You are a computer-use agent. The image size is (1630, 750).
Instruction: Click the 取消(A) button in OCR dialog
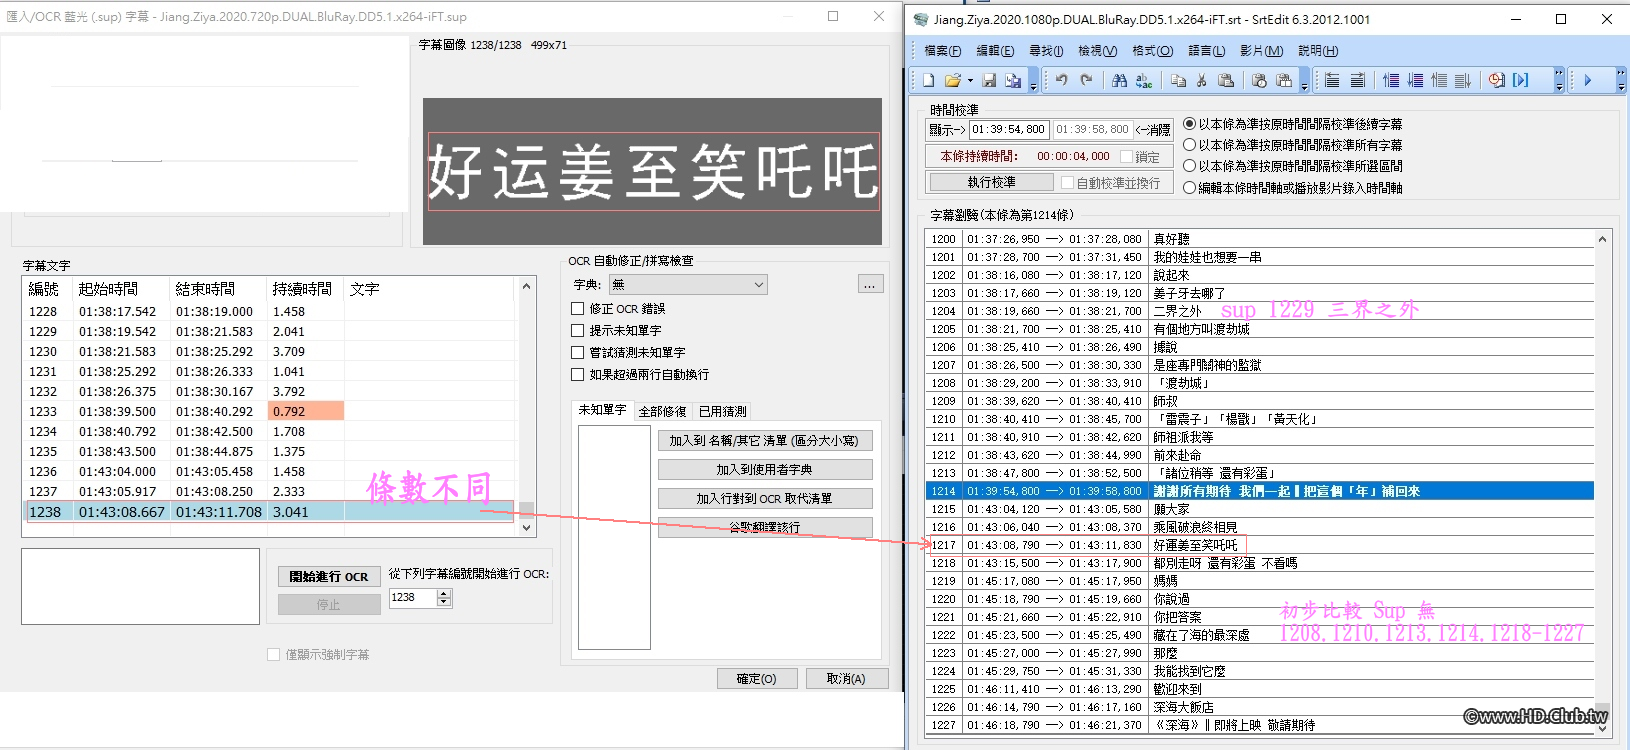pyautogui.click(x=846, y=679)
